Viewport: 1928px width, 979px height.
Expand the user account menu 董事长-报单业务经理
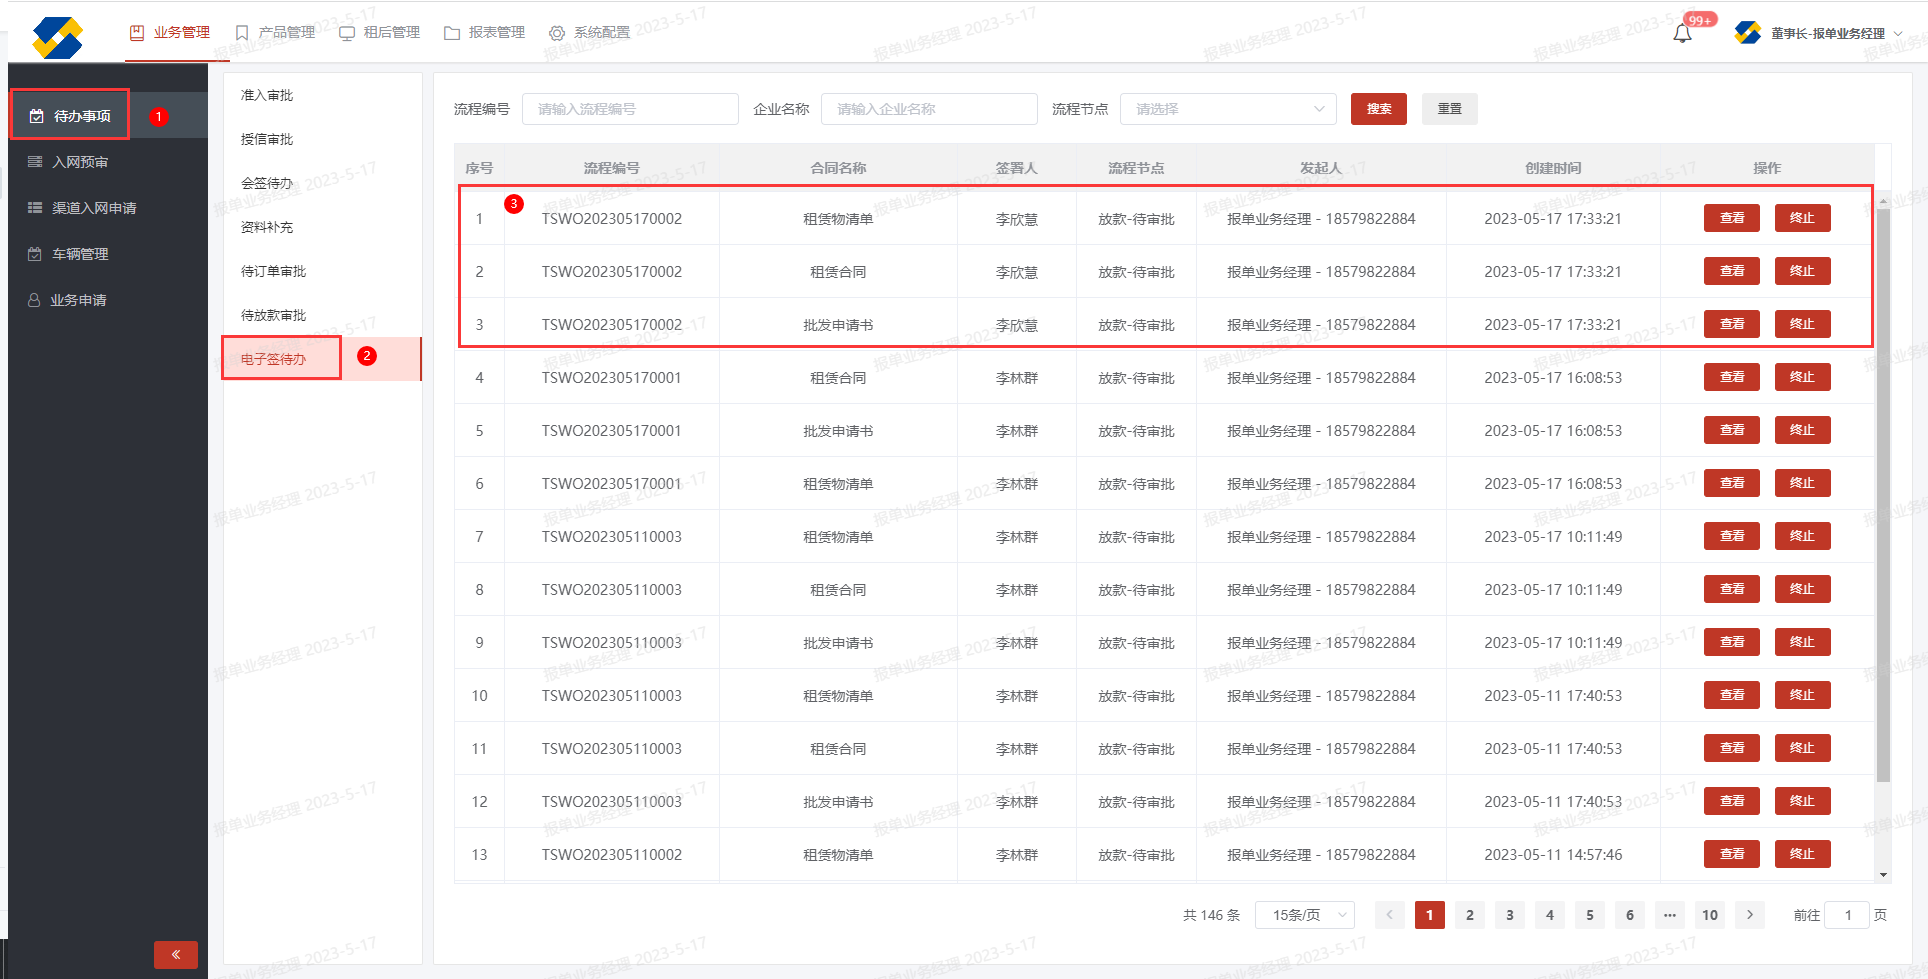click(1826, 33)
